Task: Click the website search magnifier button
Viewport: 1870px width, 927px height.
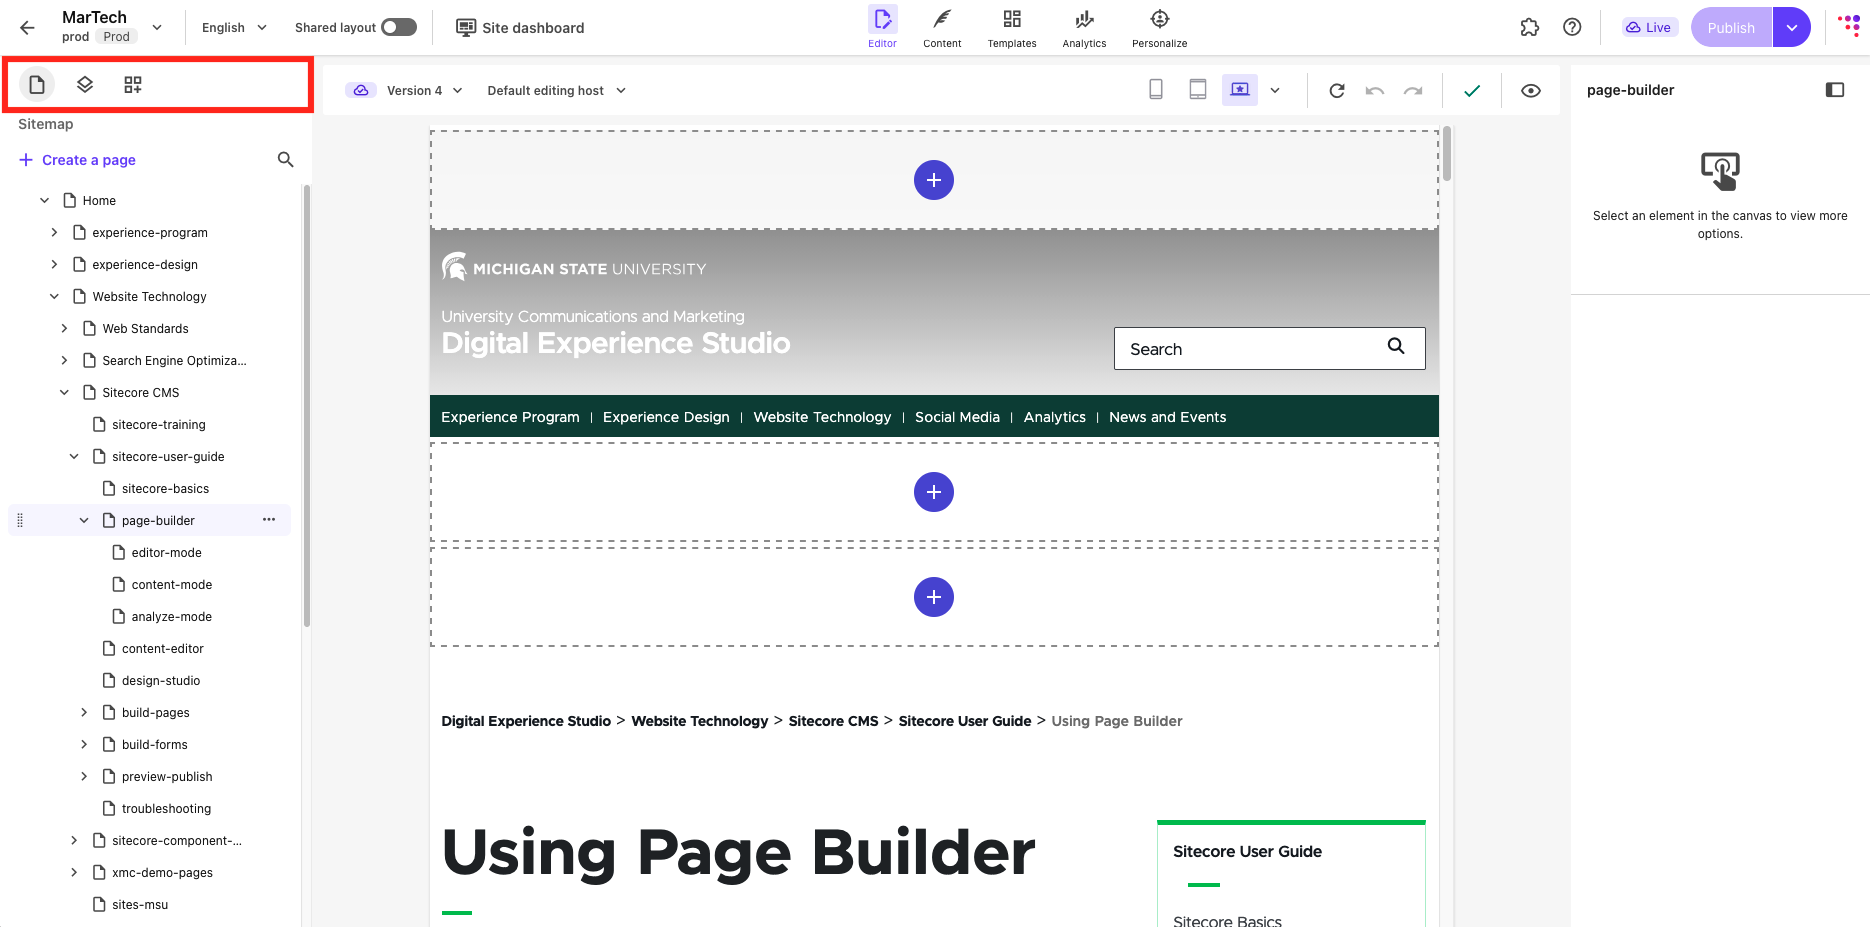Action: click(x=1396, y=346)
